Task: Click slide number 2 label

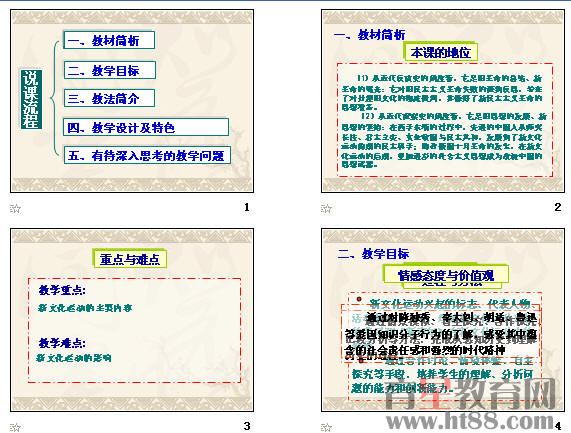Action: coord(558,207)
